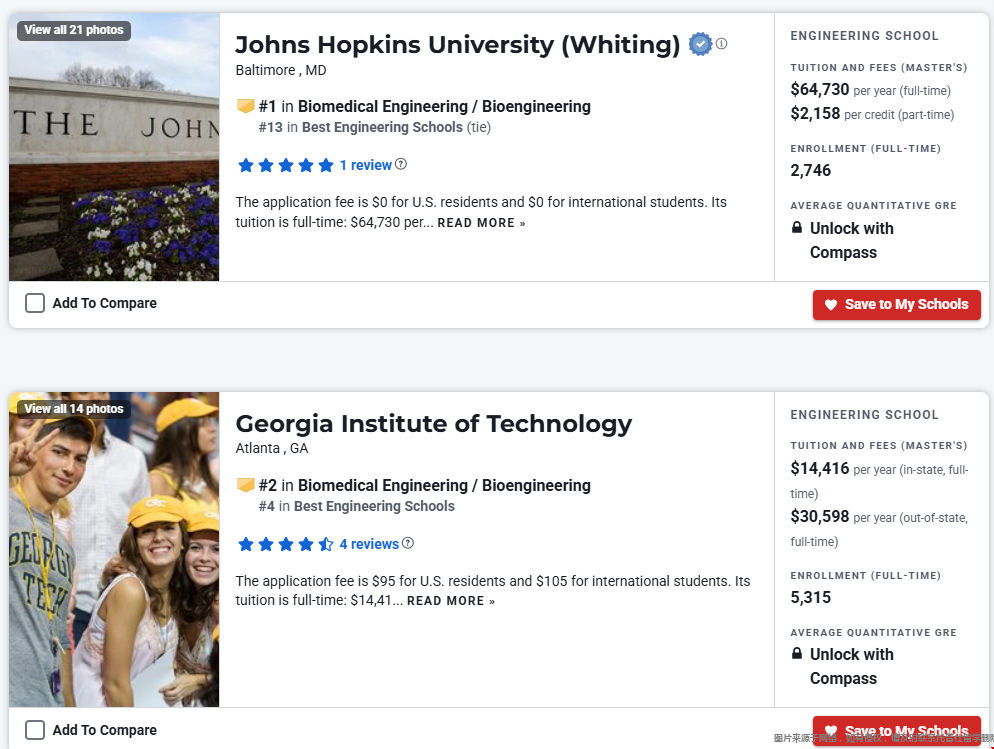
Task: Click the Johns Hopkins five-star rating
Action: [285, 165]
